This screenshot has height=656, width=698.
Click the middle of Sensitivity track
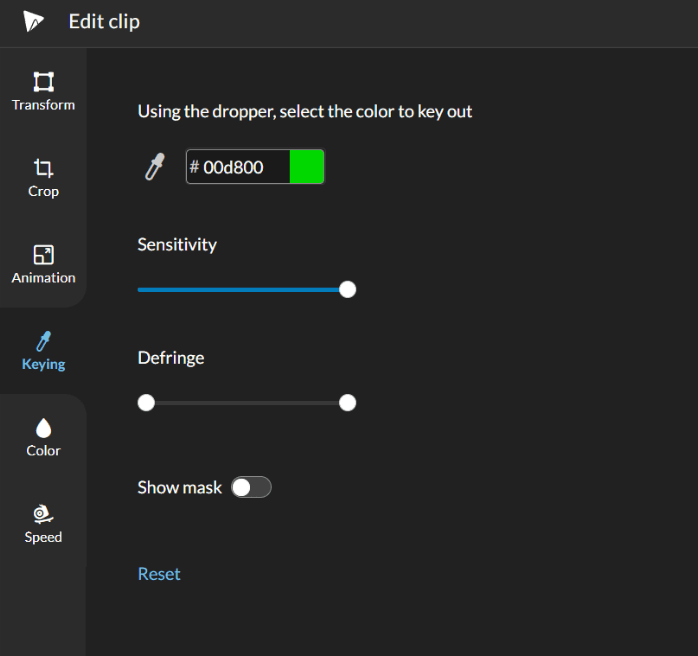pyautogui.click(x=242, y=289)
